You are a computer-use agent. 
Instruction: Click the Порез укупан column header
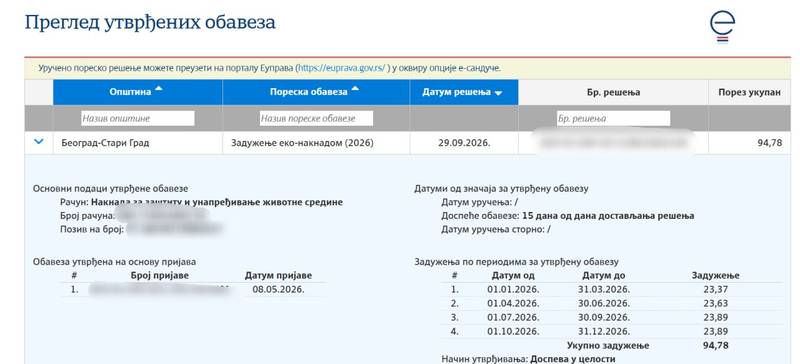tap(749, 92)
